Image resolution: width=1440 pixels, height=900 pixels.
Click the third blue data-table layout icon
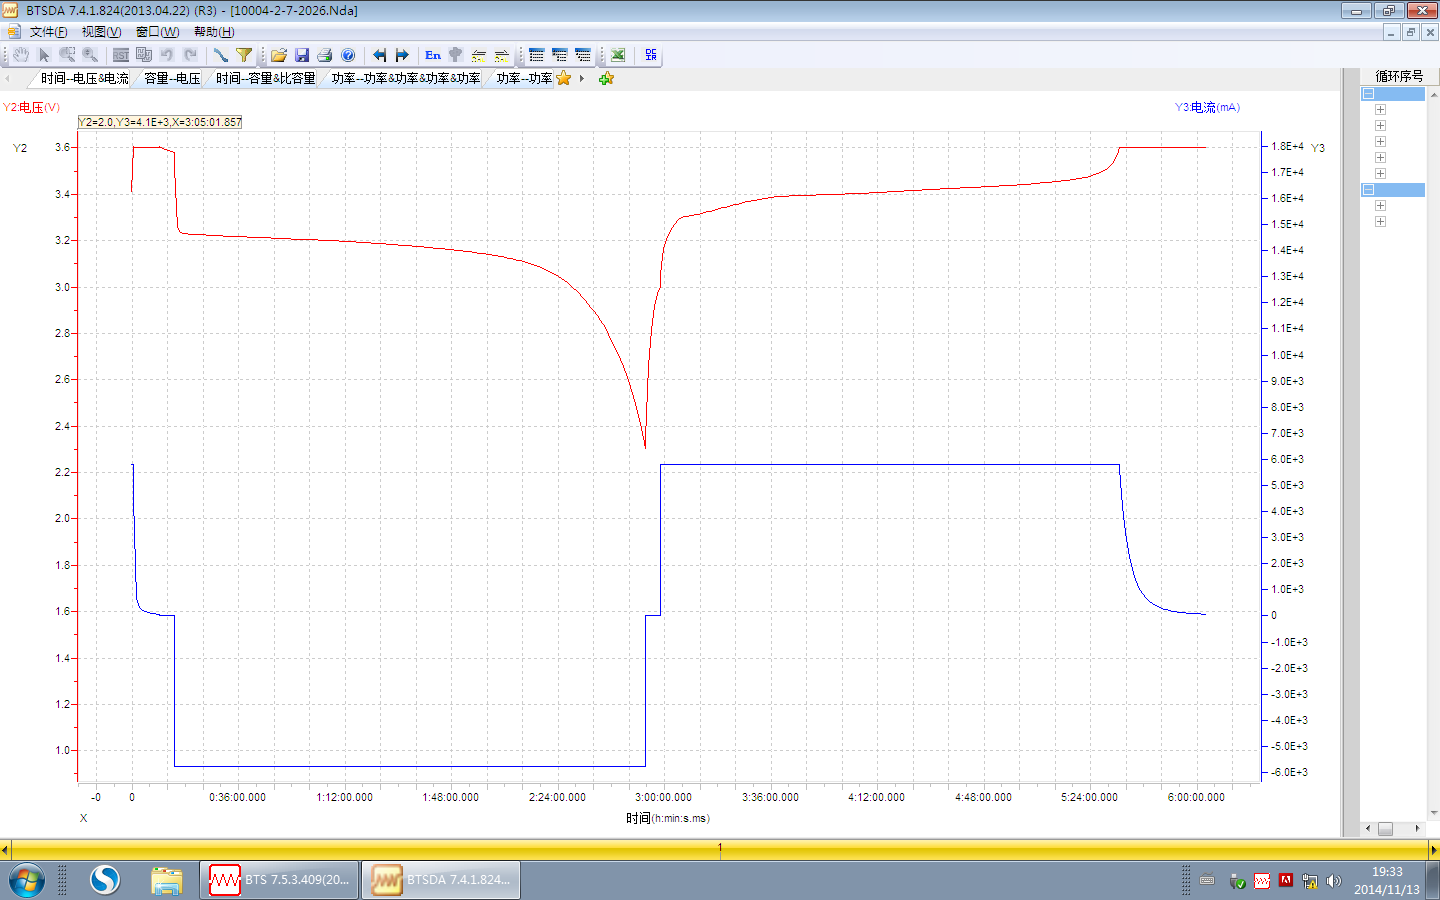tap(583, 55)
